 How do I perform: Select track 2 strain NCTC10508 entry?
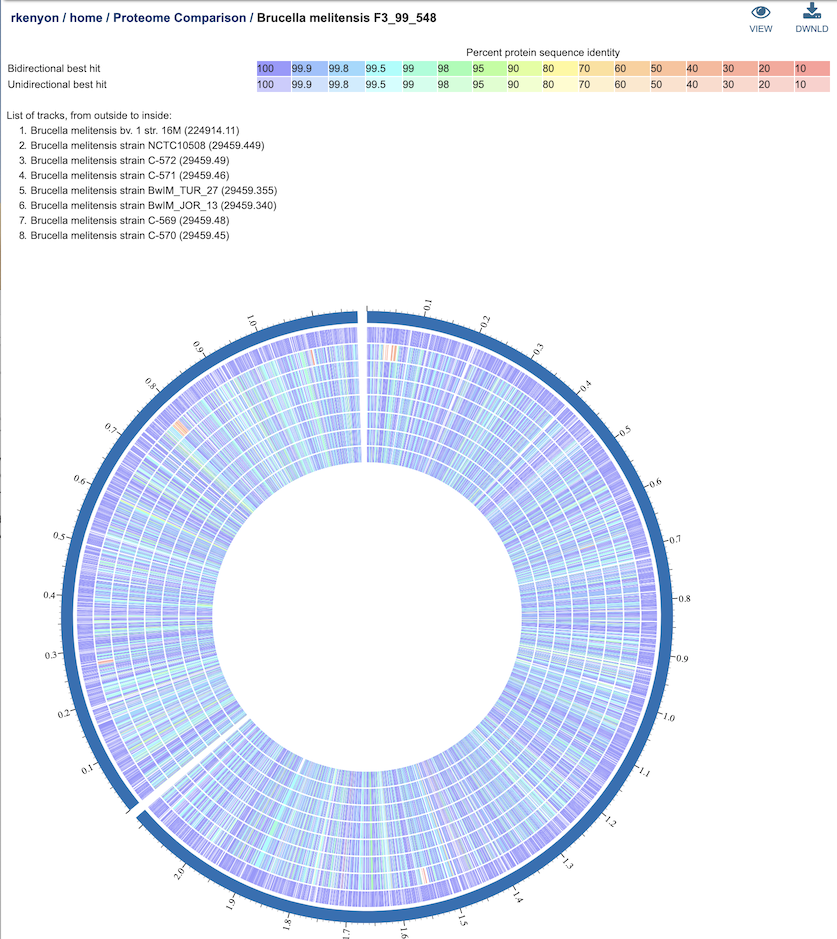click(x=147, y=146)
